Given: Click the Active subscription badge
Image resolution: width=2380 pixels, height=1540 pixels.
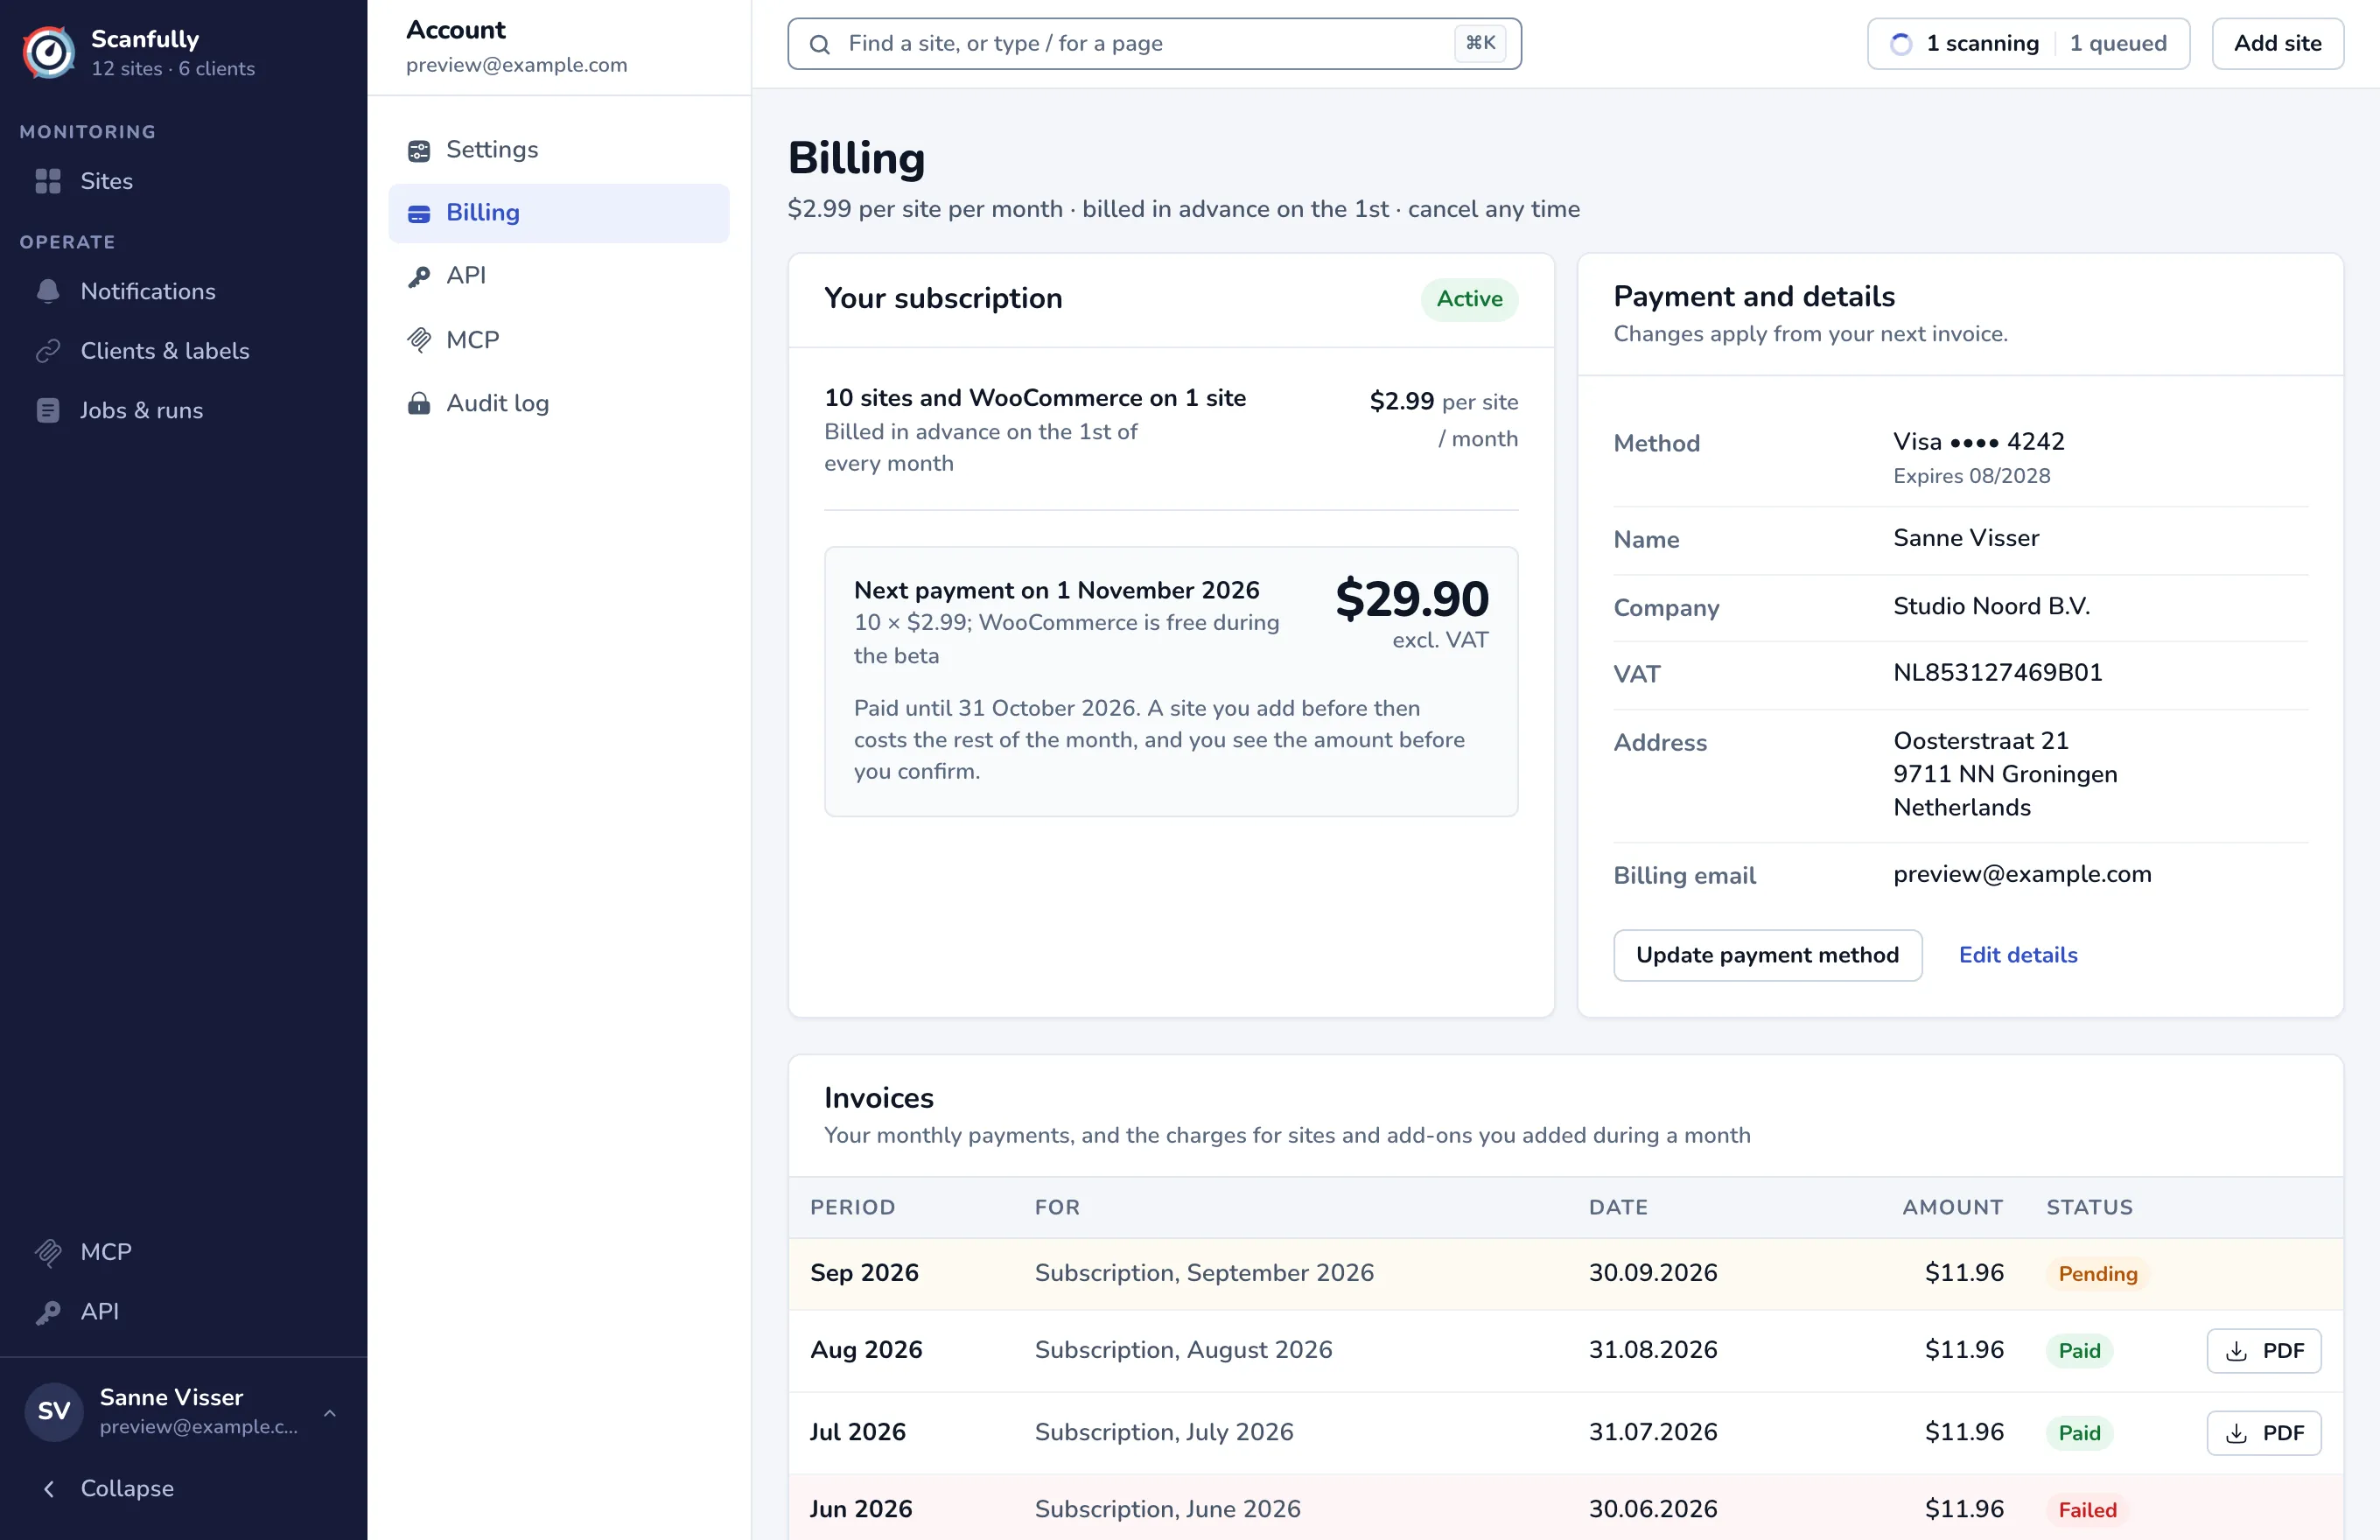Looking at the screenshot, I should pos(1469,299).
